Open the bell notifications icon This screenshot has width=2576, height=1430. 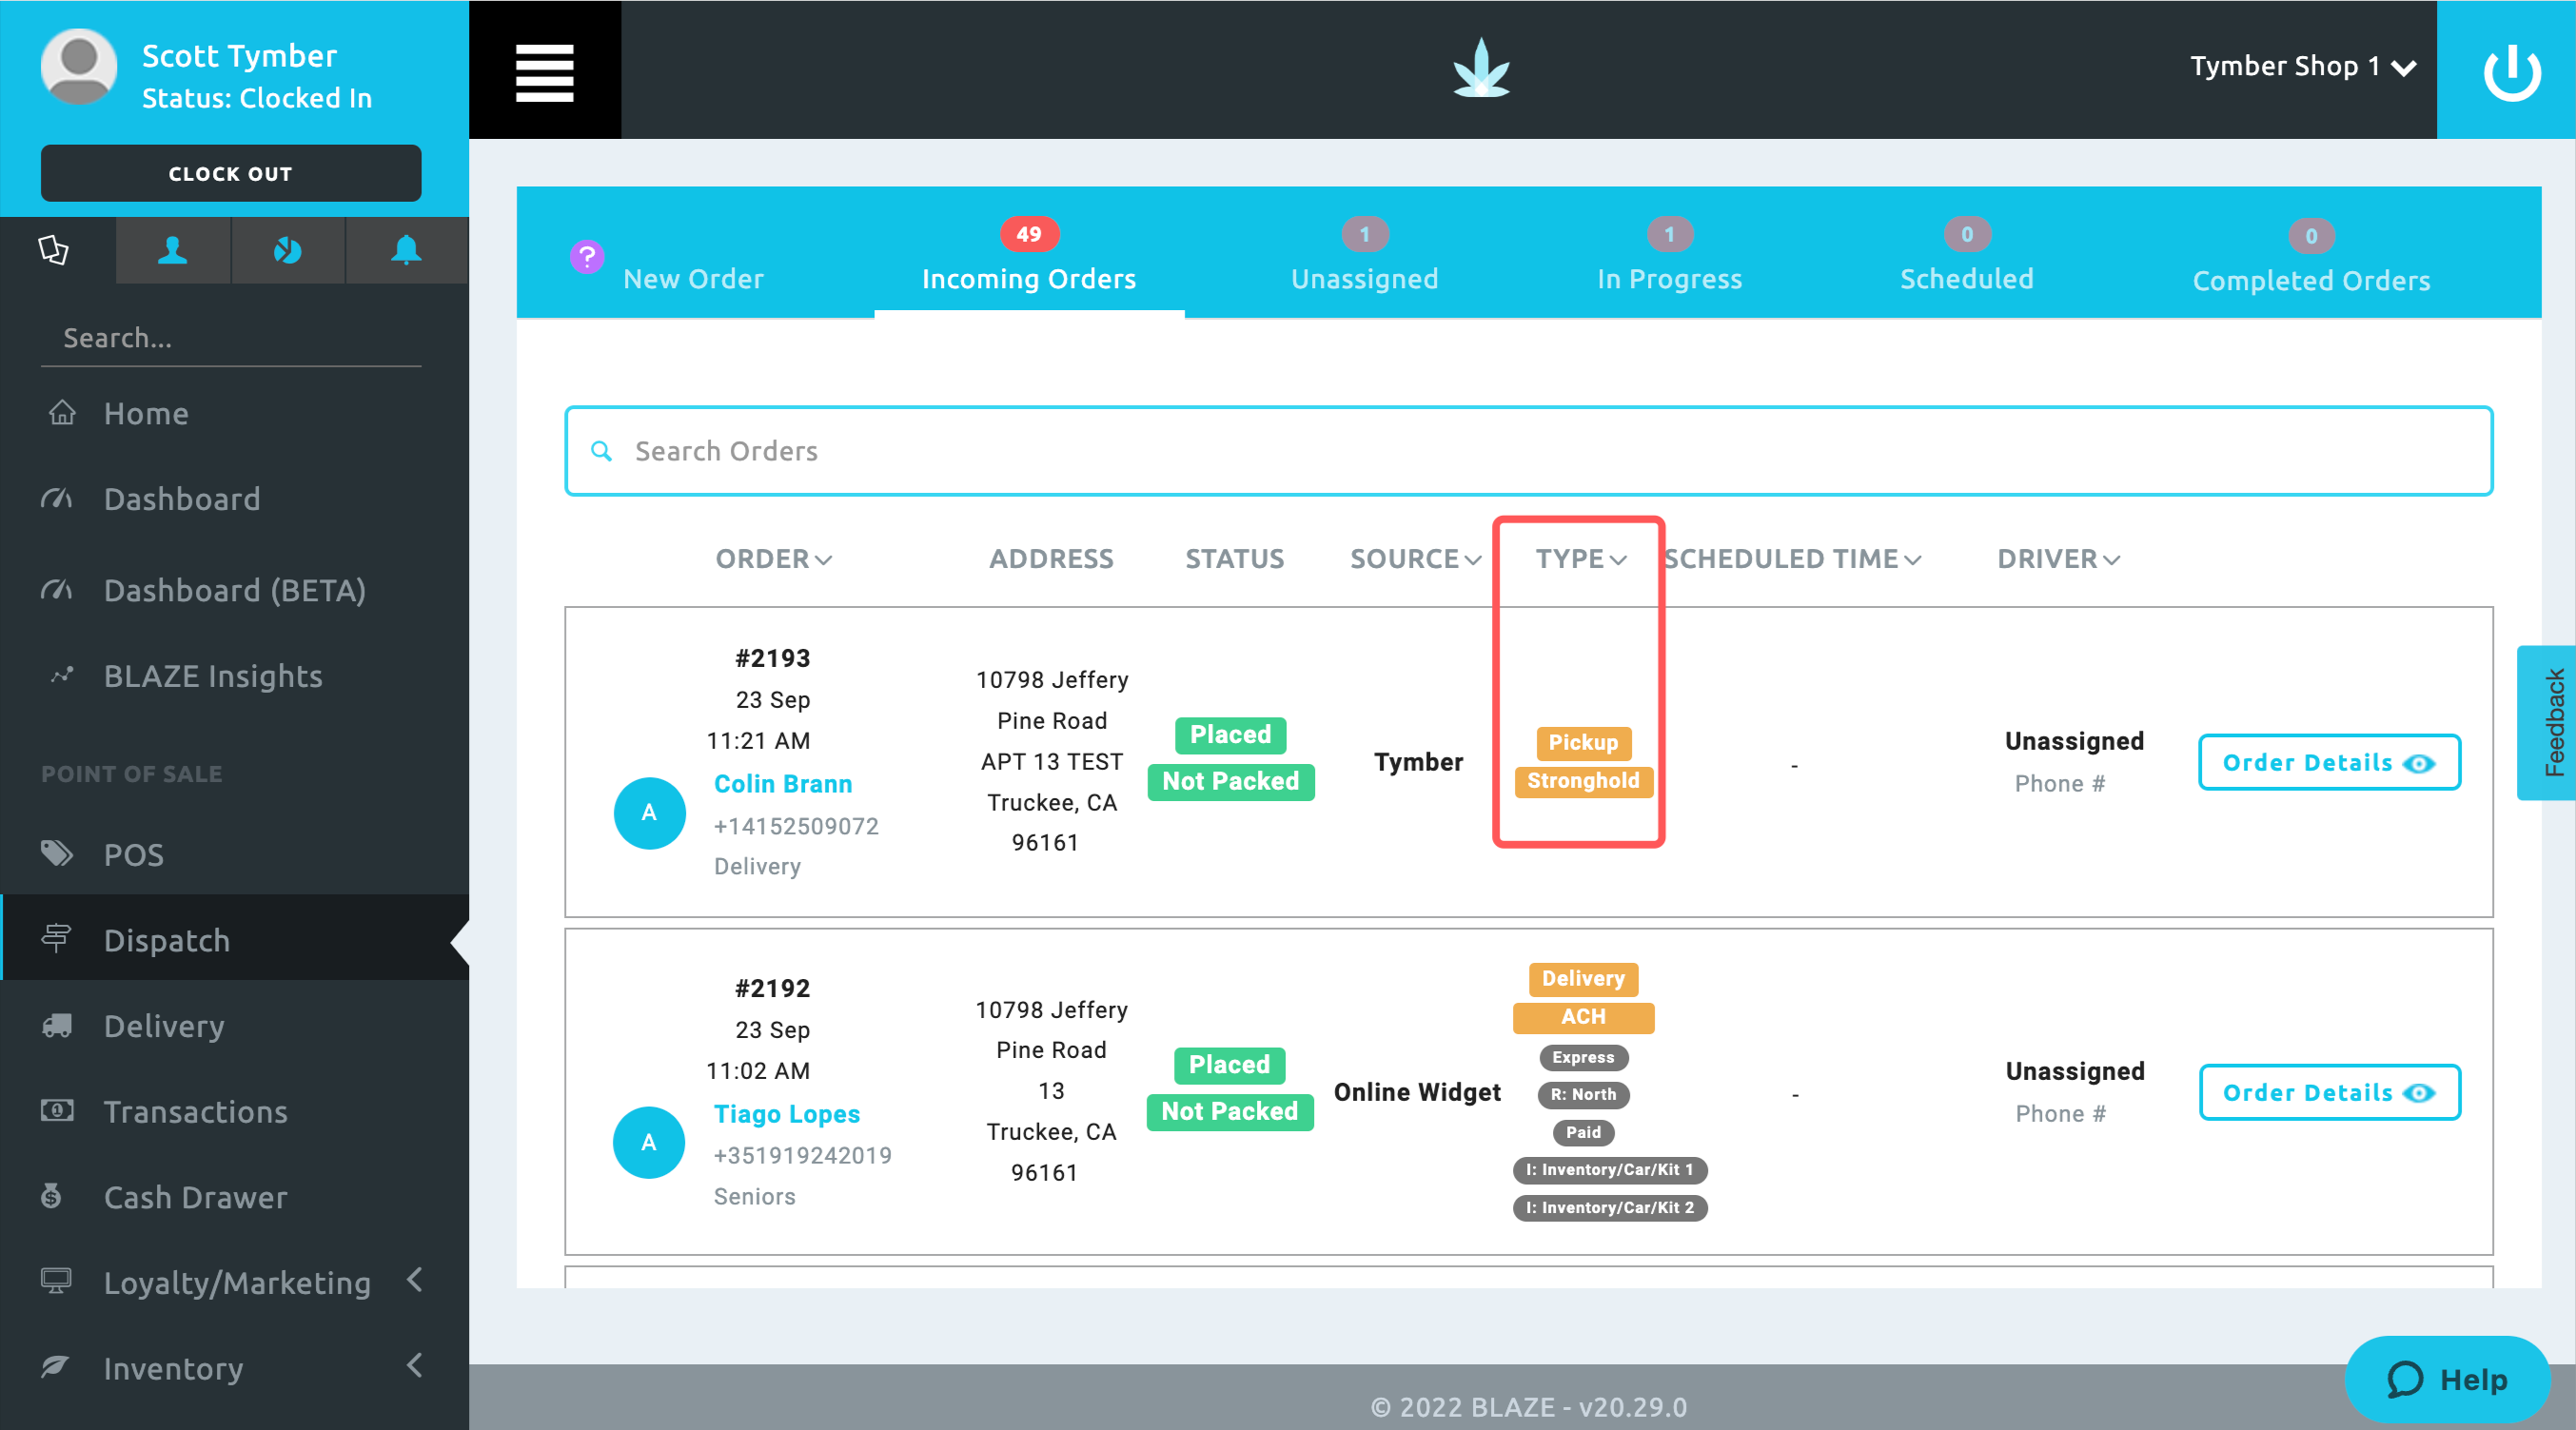[x=405, y=250]
